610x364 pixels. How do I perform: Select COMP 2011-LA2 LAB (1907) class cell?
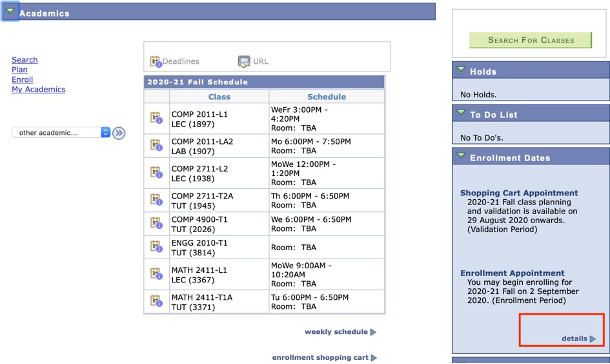tap(219, 146)
